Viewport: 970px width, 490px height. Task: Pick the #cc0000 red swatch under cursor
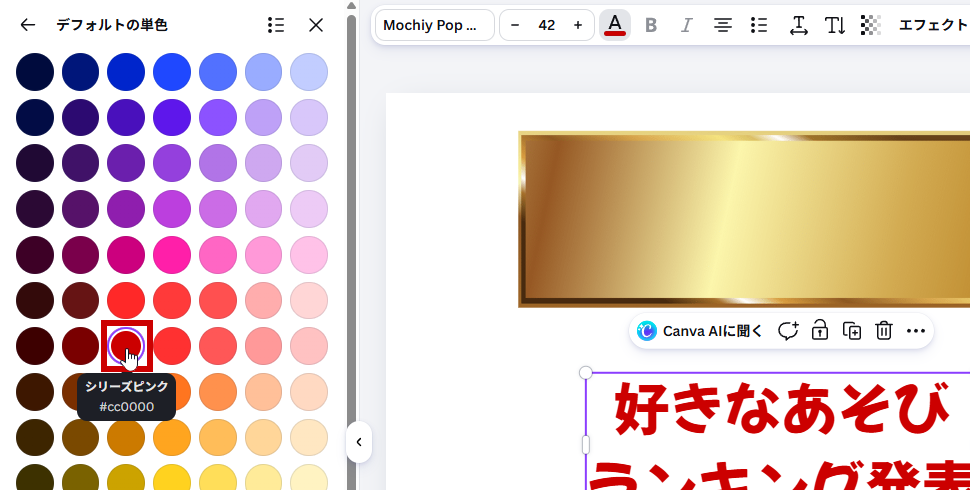[x=126, y=346]
